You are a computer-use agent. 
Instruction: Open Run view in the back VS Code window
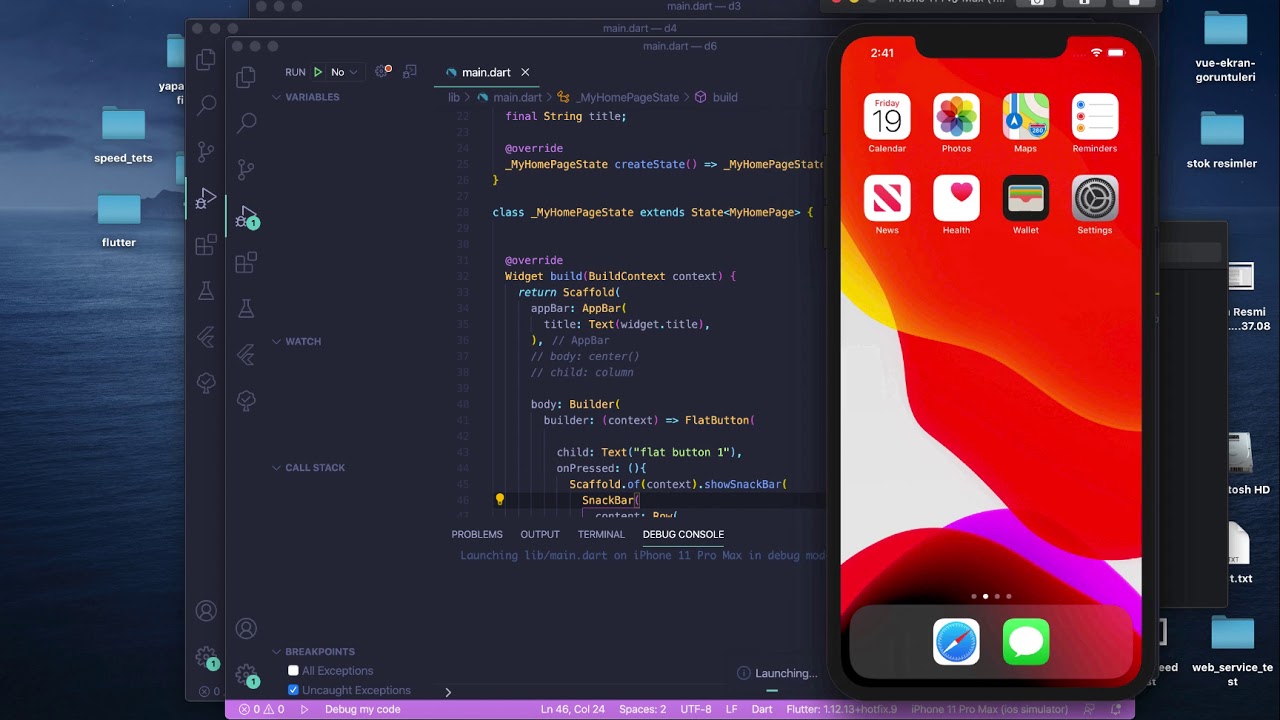tap(206, 198)
